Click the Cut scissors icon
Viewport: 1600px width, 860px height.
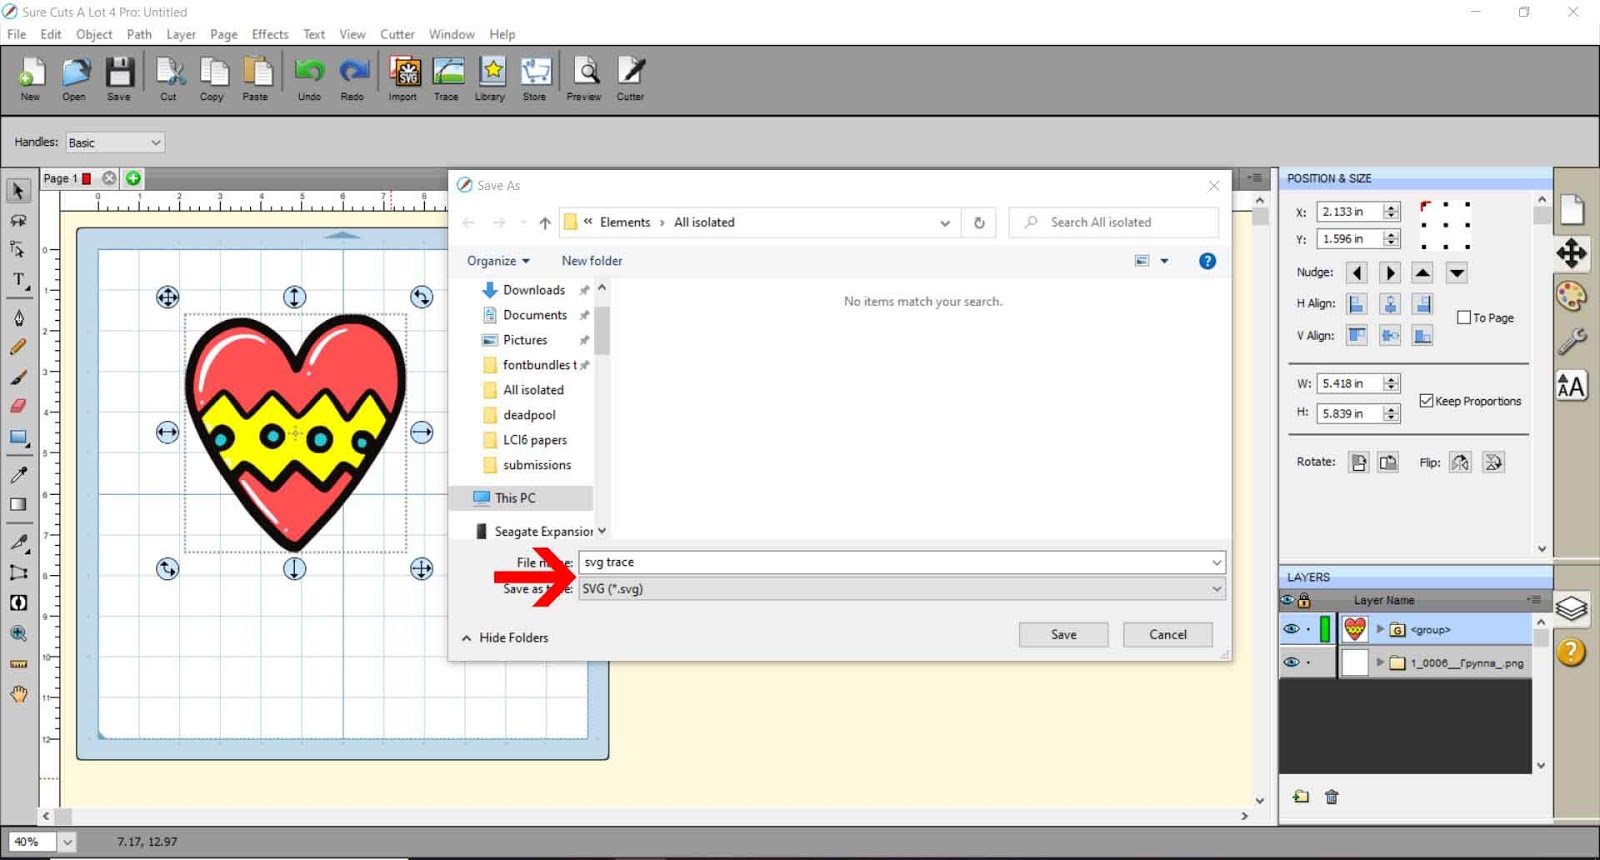tap(169, 79)
